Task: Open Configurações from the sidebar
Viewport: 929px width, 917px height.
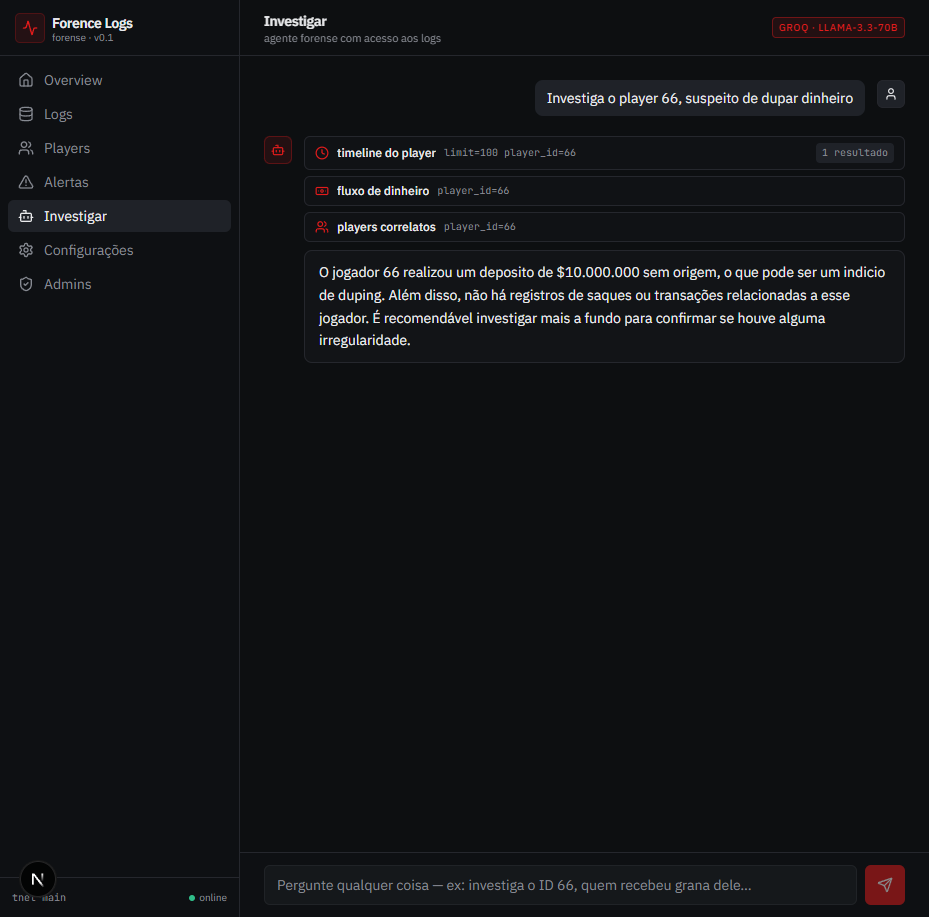Action: [x=120, y=250]
